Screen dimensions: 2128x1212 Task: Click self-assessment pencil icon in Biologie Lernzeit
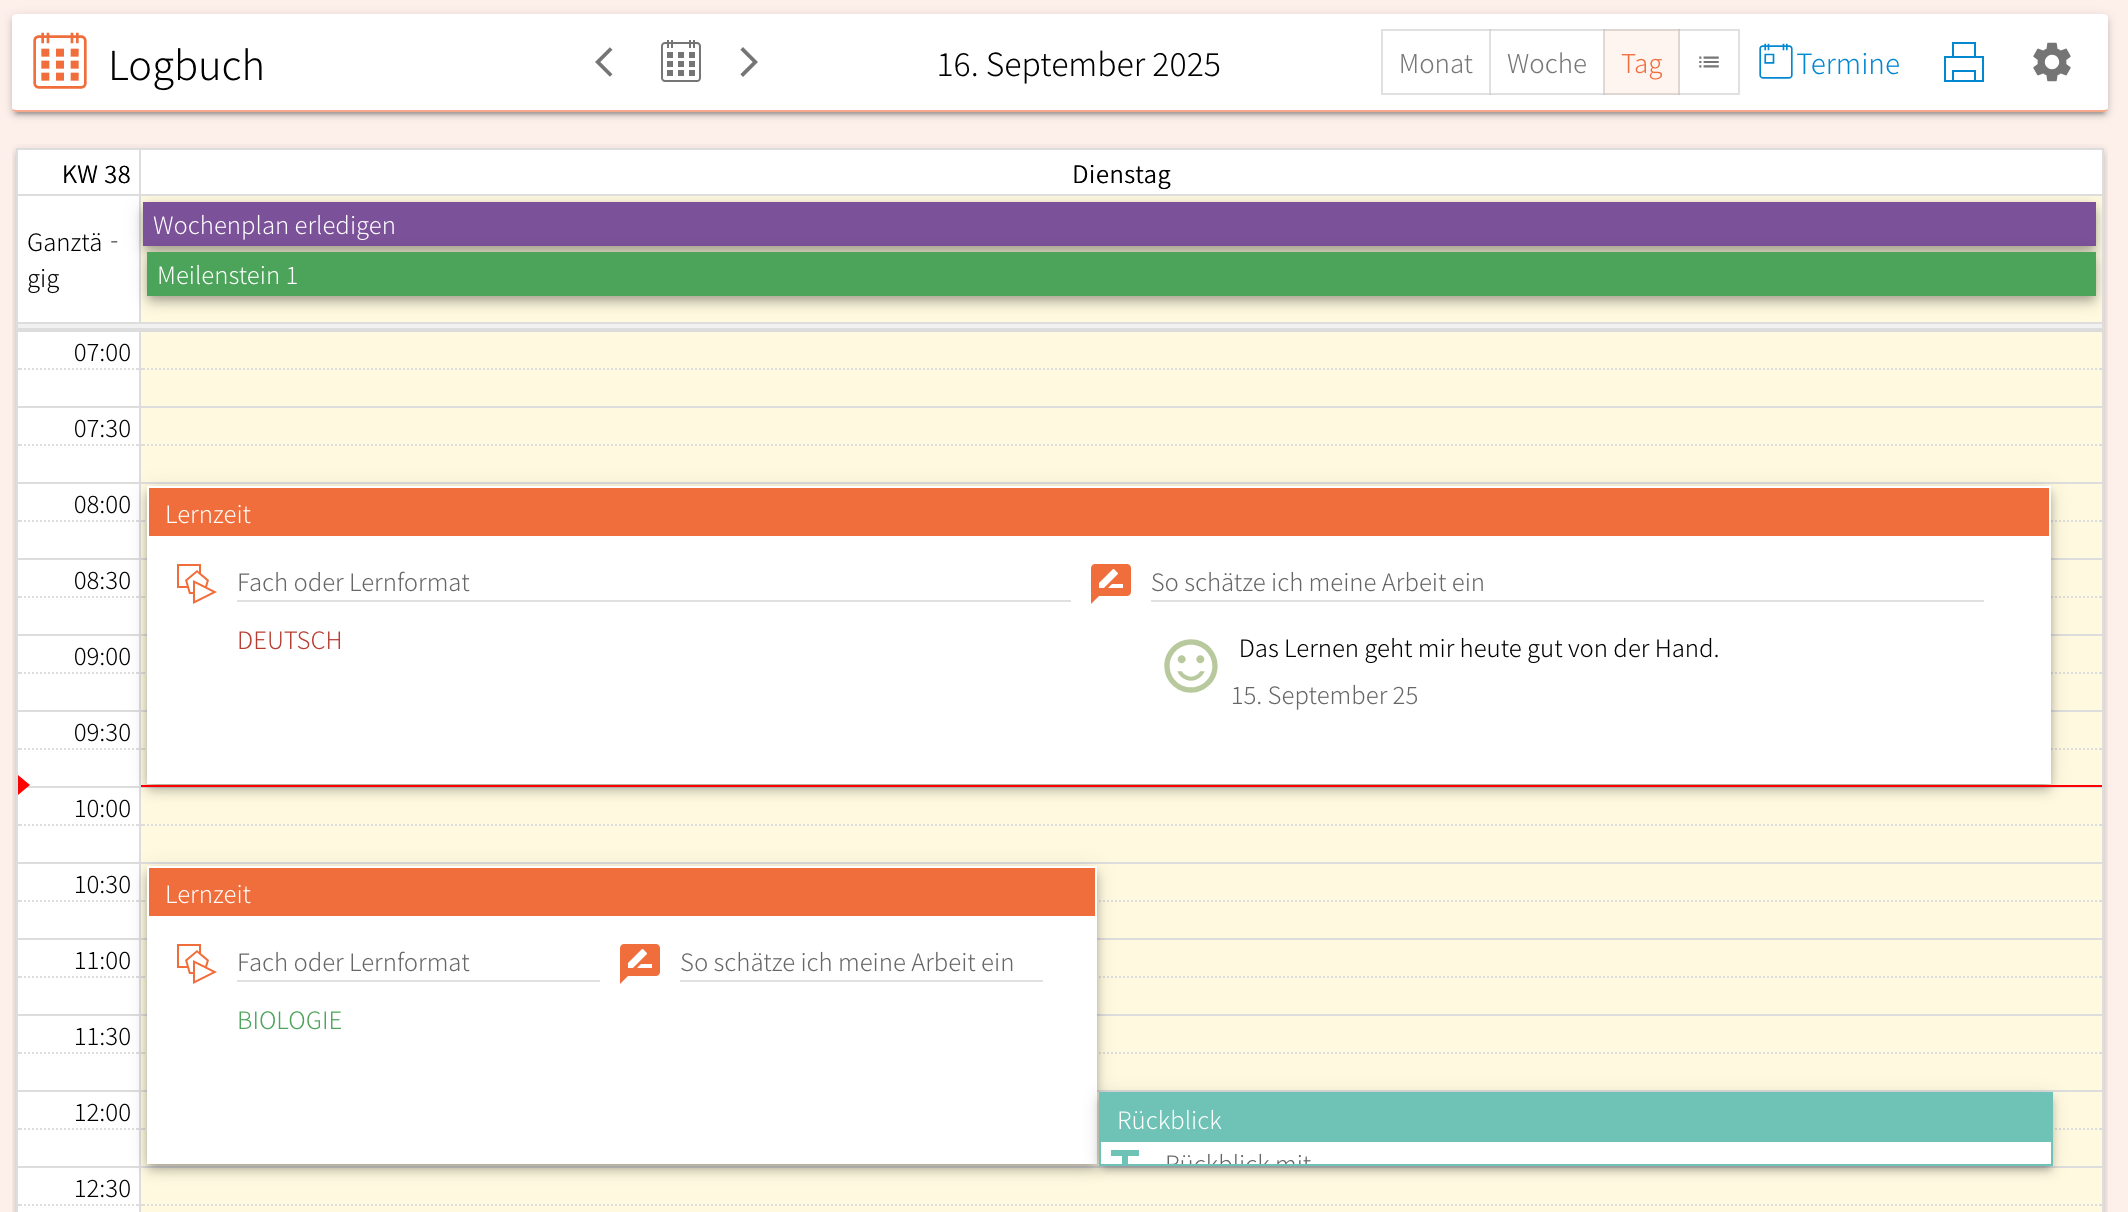coord(640,962)
